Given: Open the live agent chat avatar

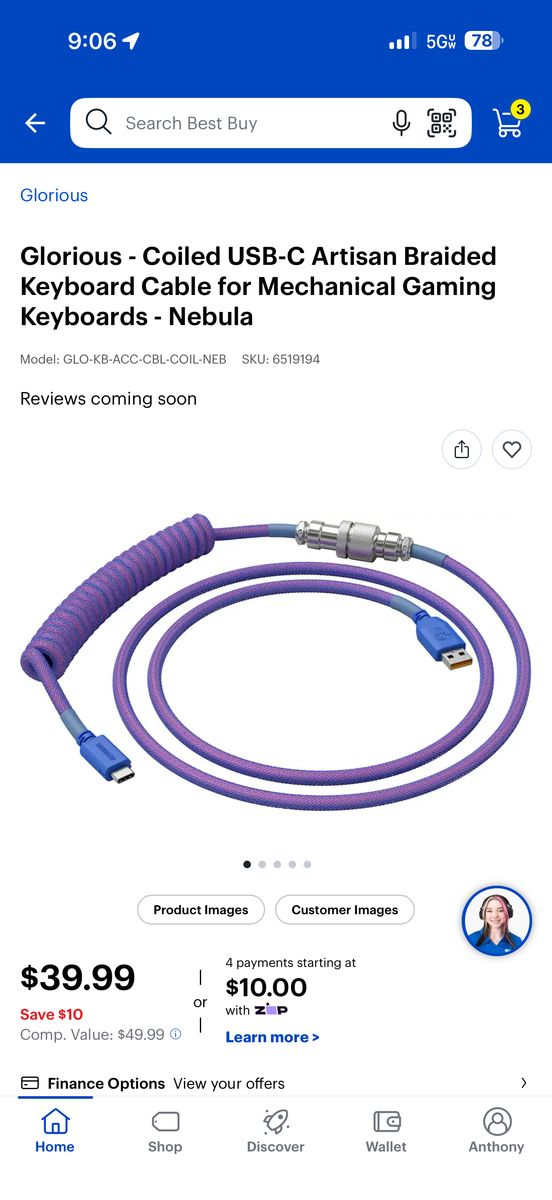Looking at the screenshot, I should 497,921.
